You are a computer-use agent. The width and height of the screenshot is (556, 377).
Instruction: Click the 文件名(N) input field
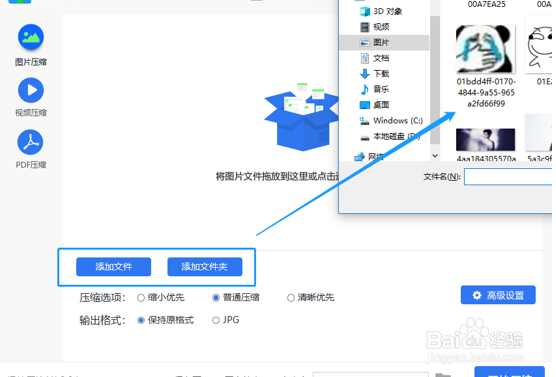coord(508,177)
